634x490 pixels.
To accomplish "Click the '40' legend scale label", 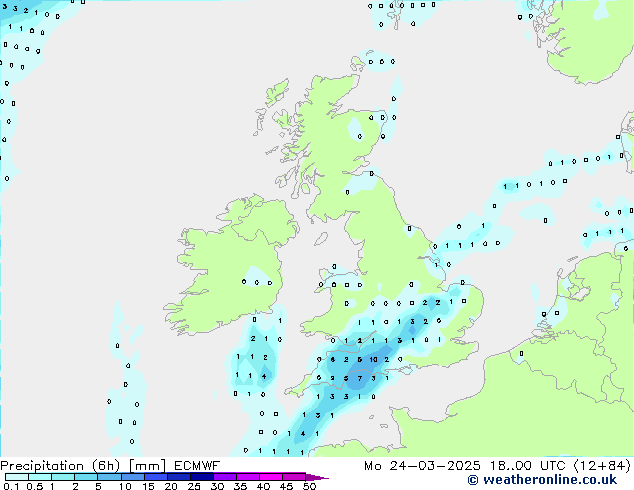I will [x=264, y=486].
